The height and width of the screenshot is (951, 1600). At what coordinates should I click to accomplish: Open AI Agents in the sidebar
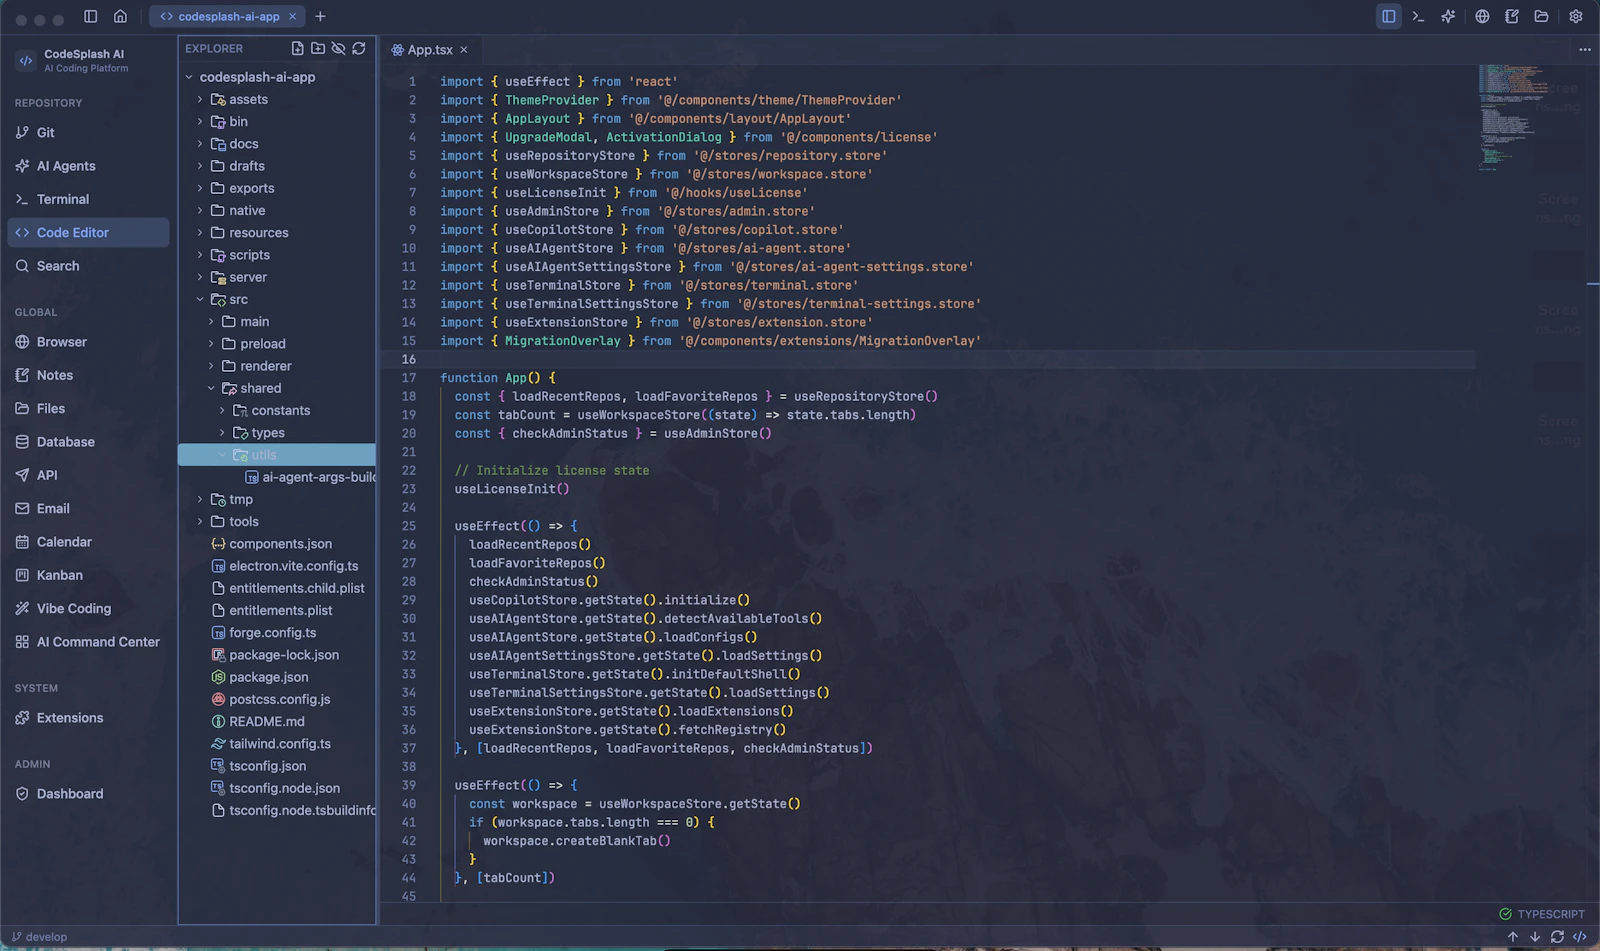pos(88,166)
